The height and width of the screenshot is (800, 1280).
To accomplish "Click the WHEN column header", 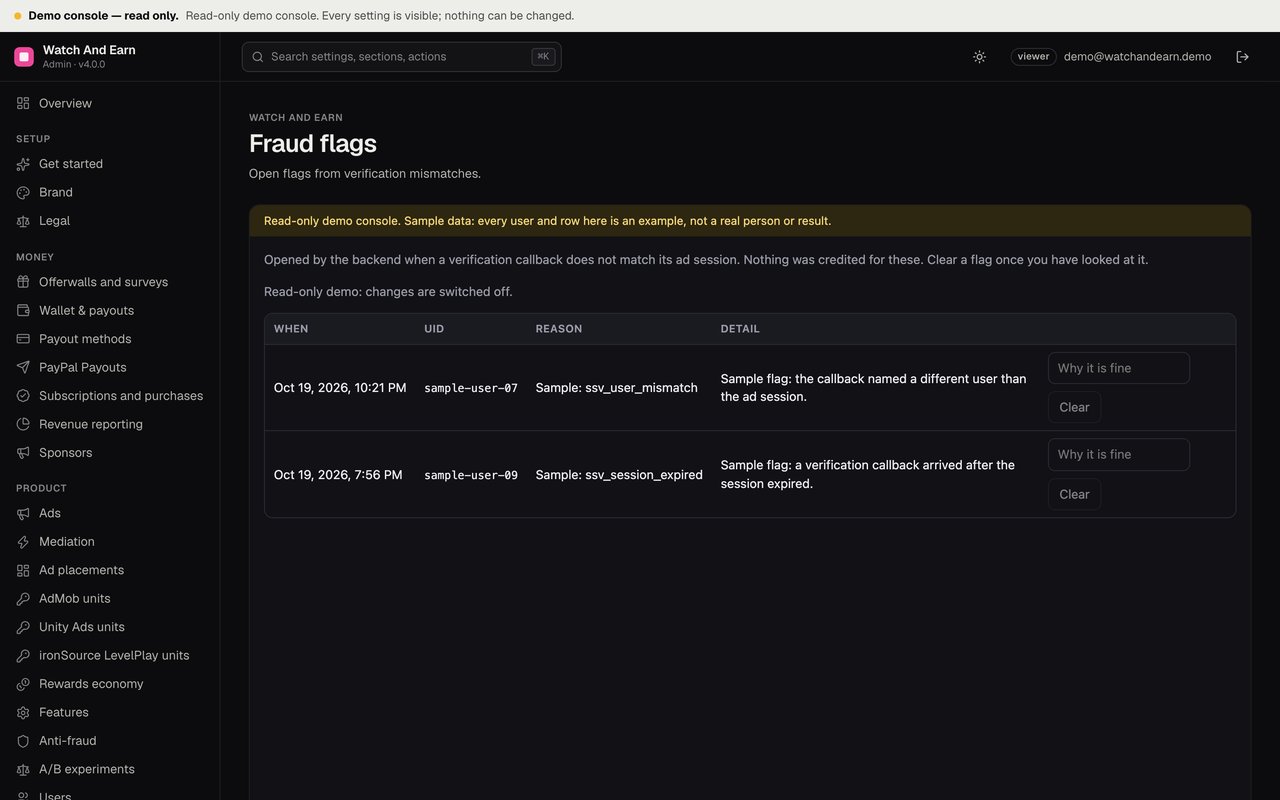I will (291, 329).
